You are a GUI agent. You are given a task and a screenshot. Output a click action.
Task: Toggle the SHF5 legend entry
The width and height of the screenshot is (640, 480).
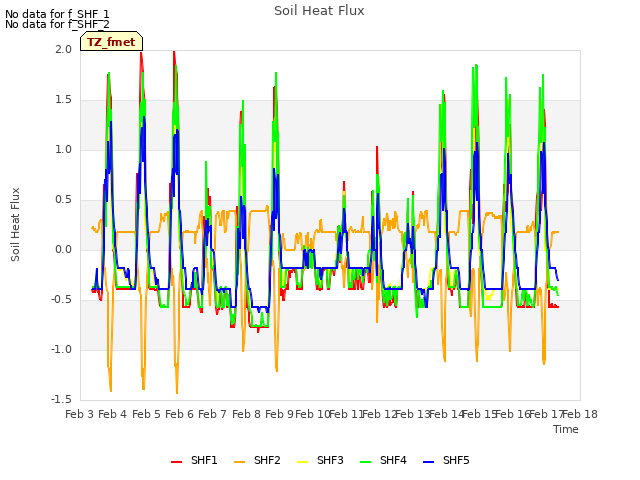tap(447, 460)
